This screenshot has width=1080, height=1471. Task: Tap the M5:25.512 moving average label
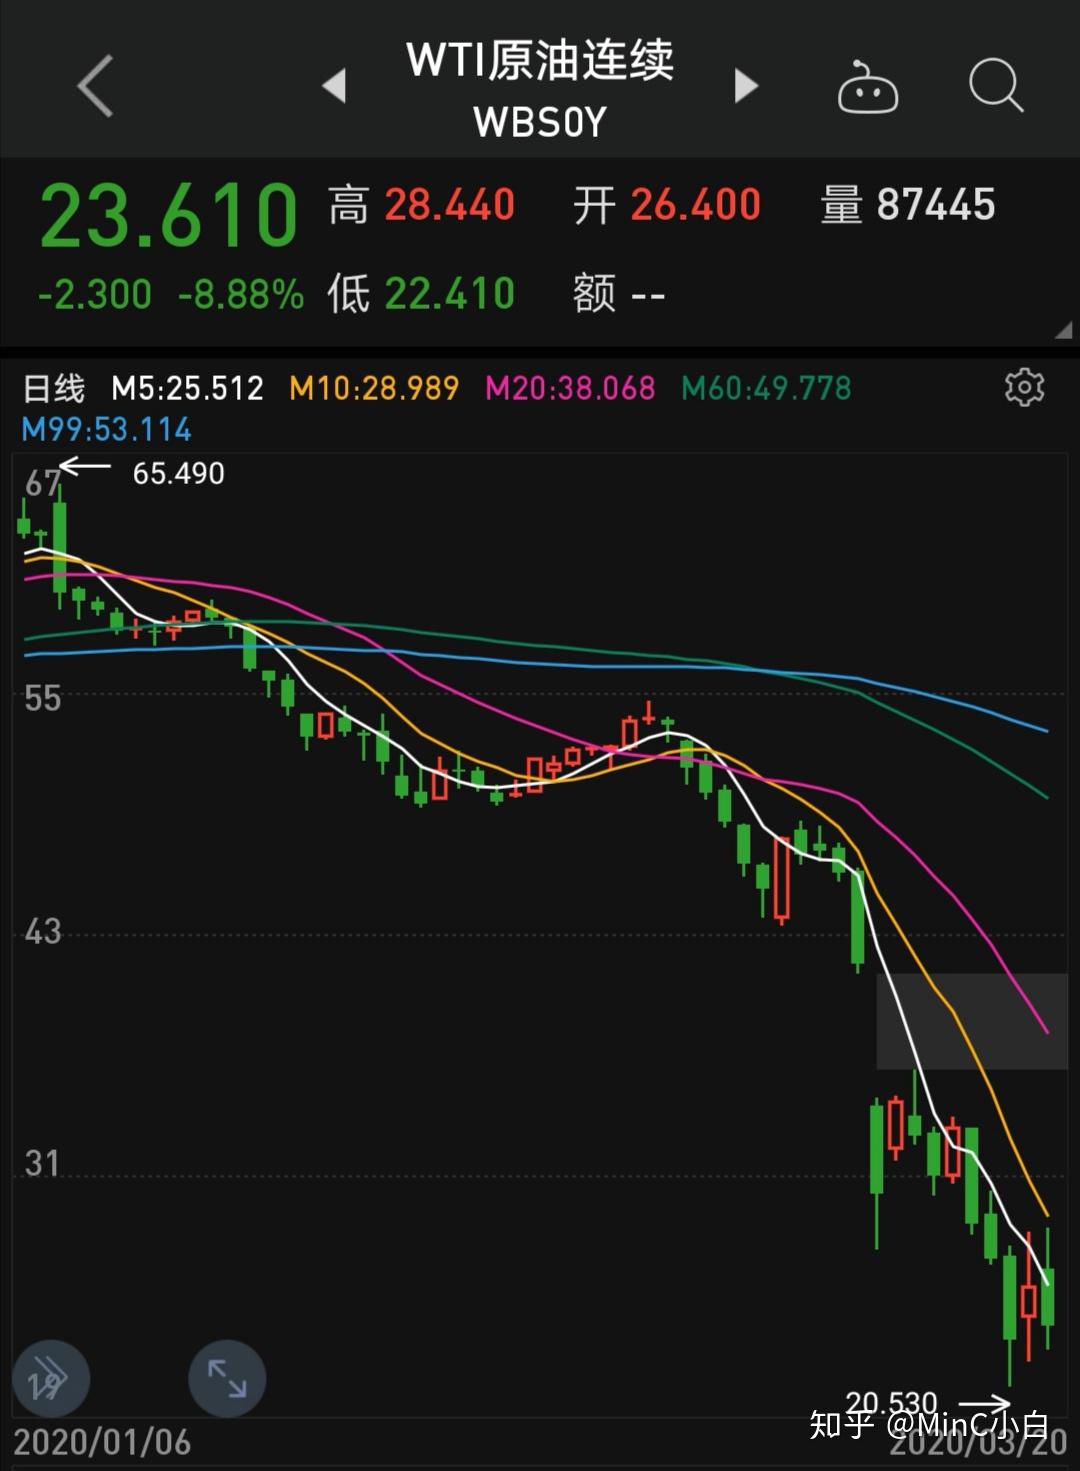[187, 388]
